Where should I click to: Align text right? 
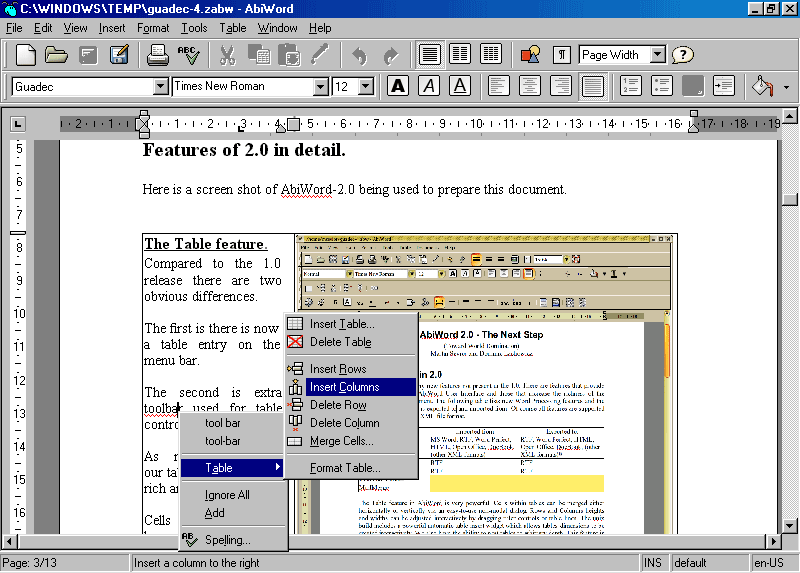(561, 86)
